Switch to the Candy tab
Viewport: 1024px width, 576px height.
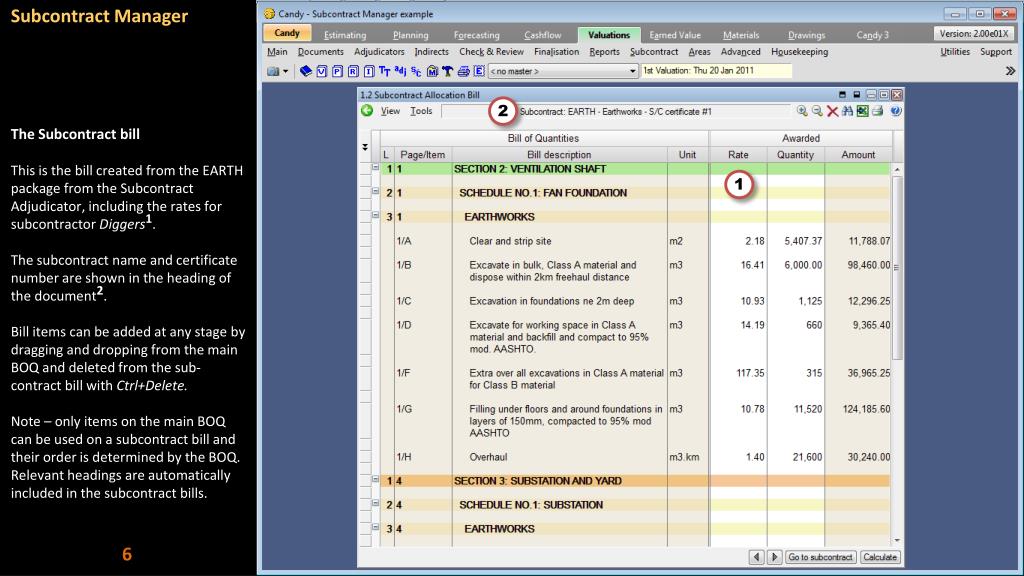(x=287, y=33)
